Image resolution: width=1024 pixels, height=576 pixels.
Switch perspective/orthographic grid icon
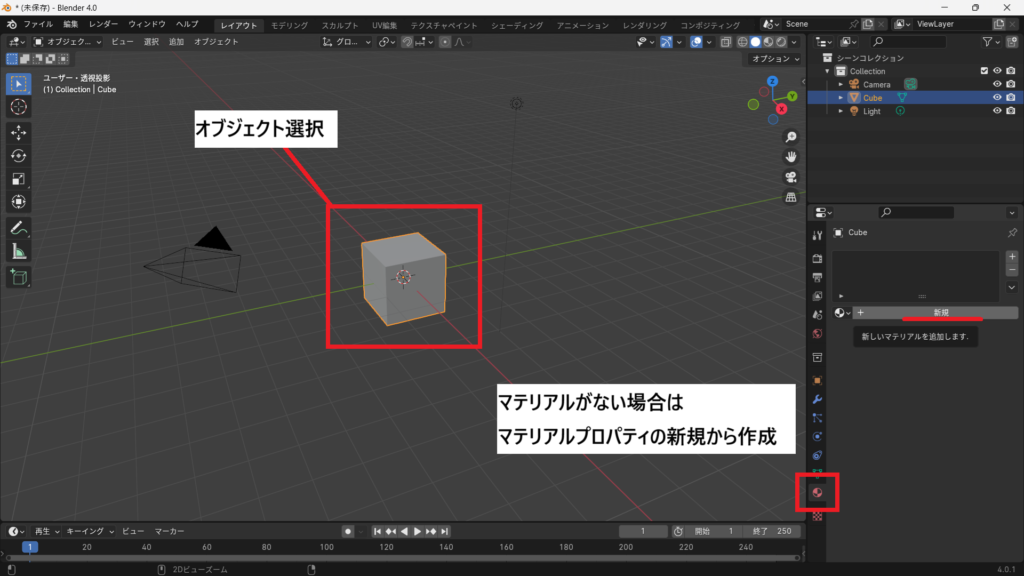[x=791, y=197]
